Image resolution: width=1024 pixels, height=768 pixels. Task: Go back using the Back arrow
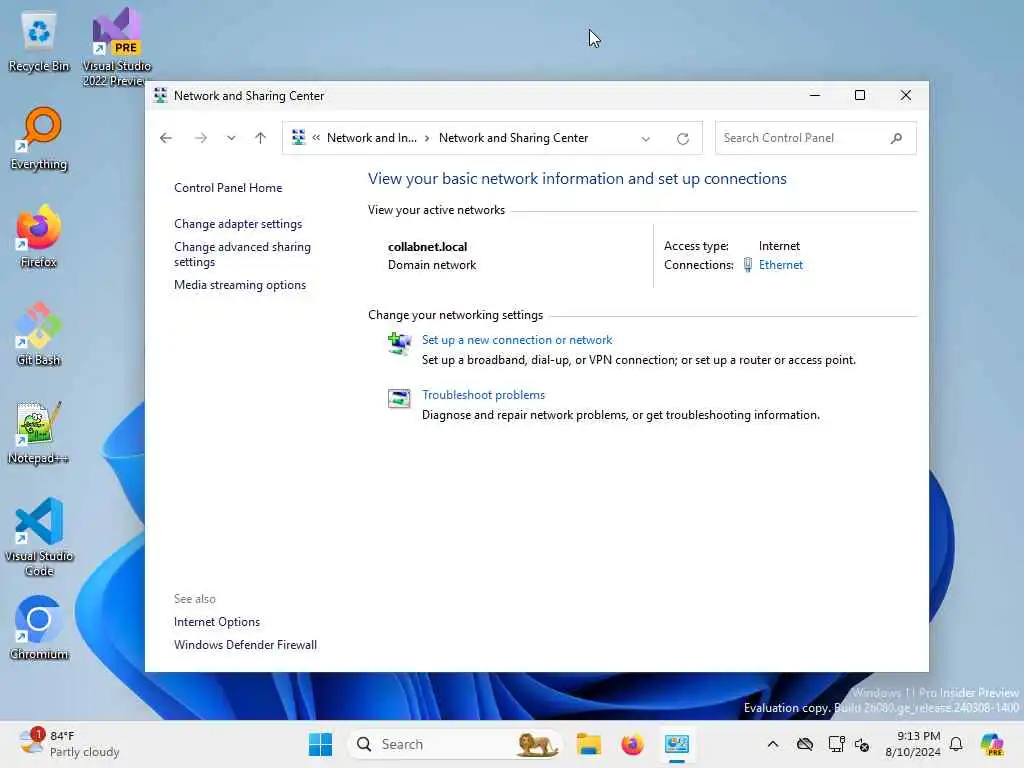pos(166,138)
